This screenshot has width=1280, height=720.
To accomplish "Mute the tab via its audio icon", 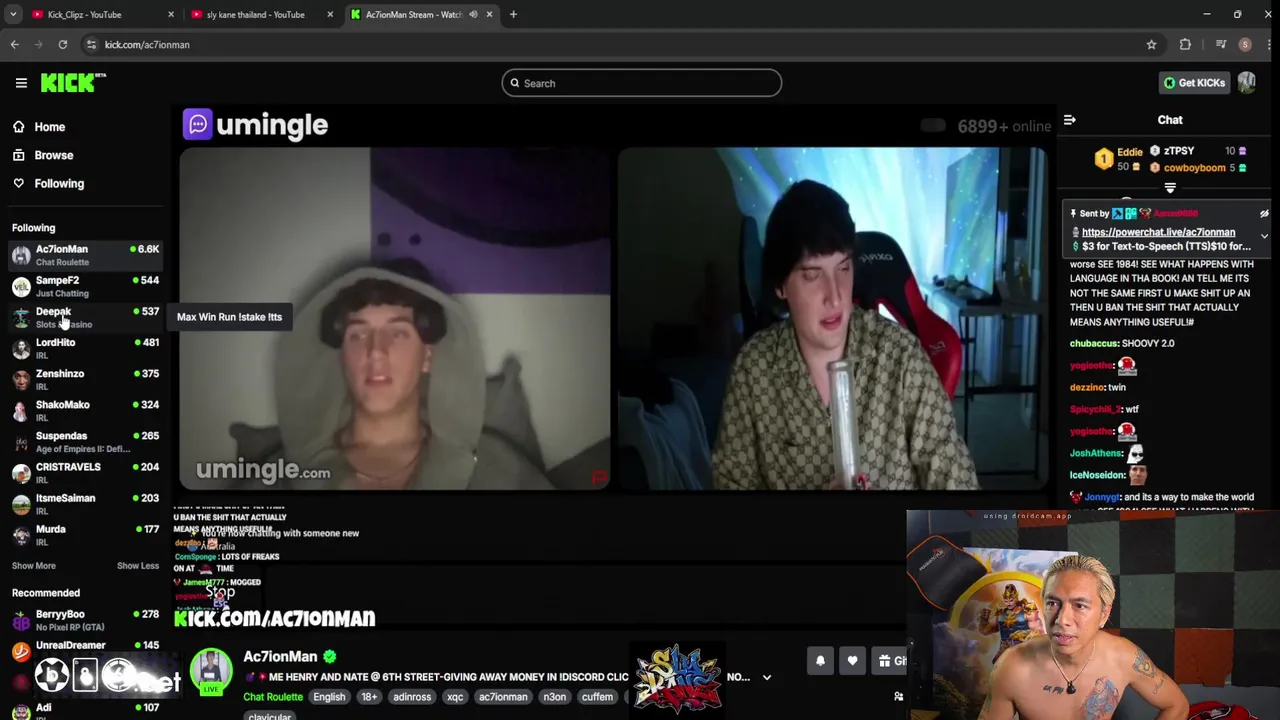I will 473,14.
